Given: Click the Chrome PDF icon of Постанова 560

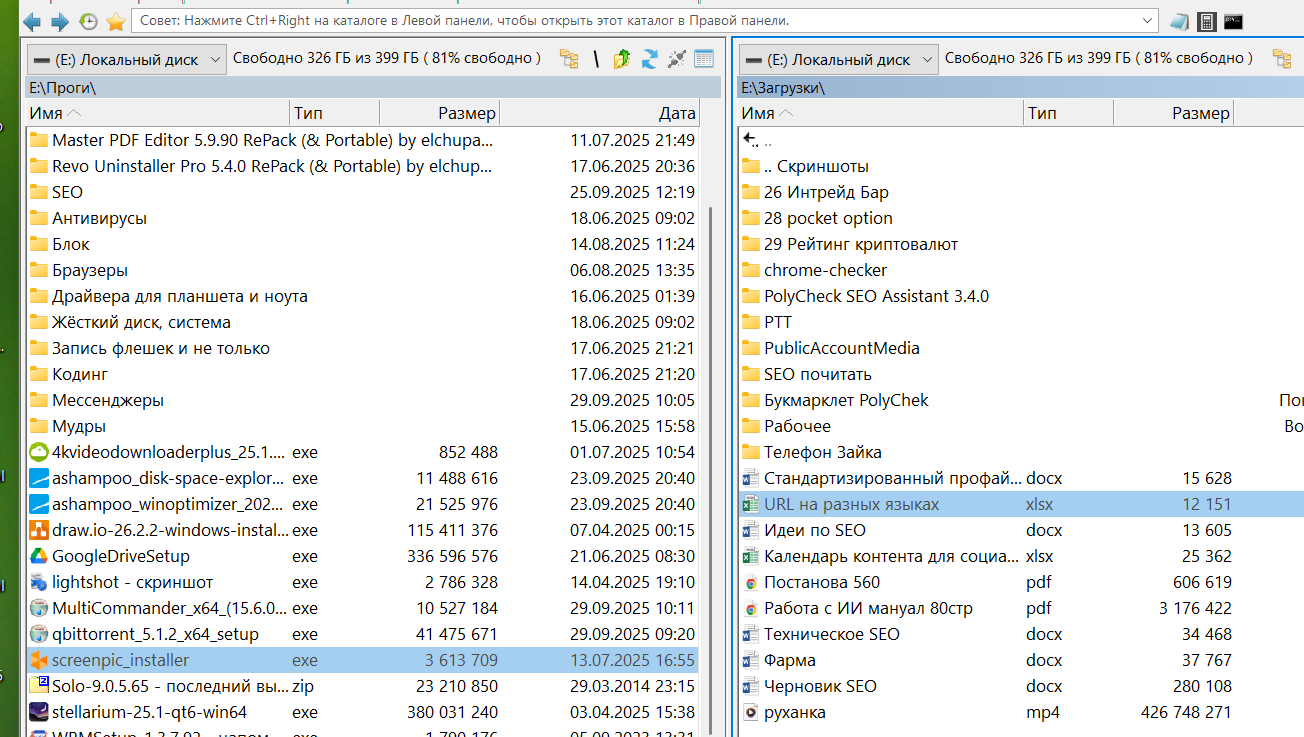Looking at the screenshot, I should coord(751,582).
